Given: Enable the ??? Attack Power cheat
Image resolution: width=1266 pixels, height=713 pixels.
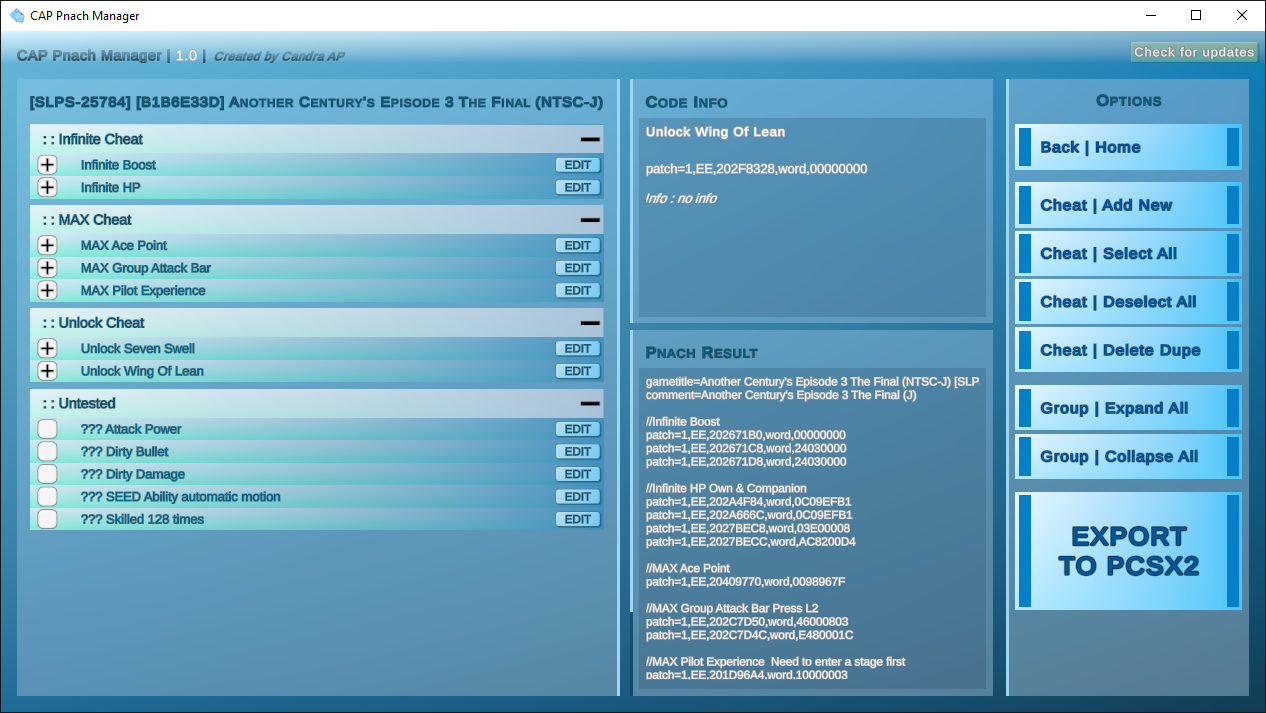Looking at the screenshot, I should pos(47,429).
